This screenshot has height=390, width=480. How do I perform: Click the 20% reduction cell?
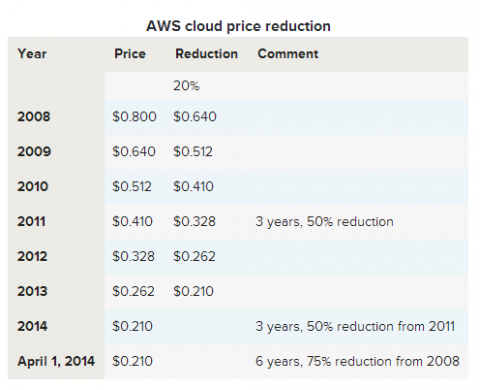coord(186,86)
